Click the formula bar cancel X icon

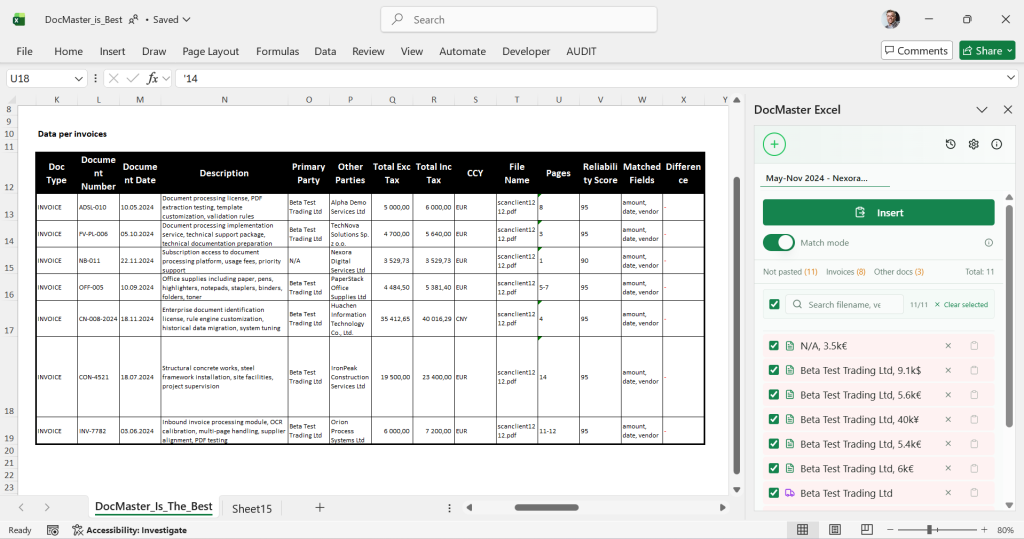point(114,78)
